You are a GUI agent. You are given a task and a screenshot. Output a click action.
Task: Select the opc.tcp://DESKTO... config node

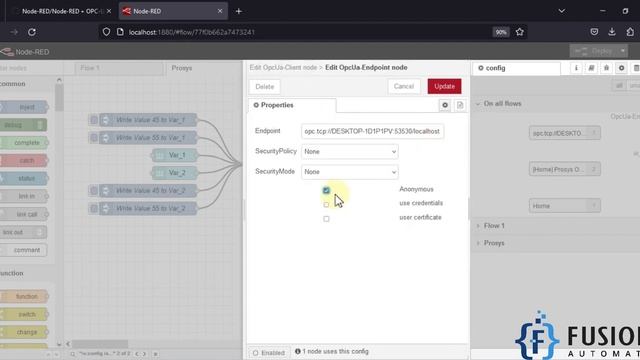point(564,133)
